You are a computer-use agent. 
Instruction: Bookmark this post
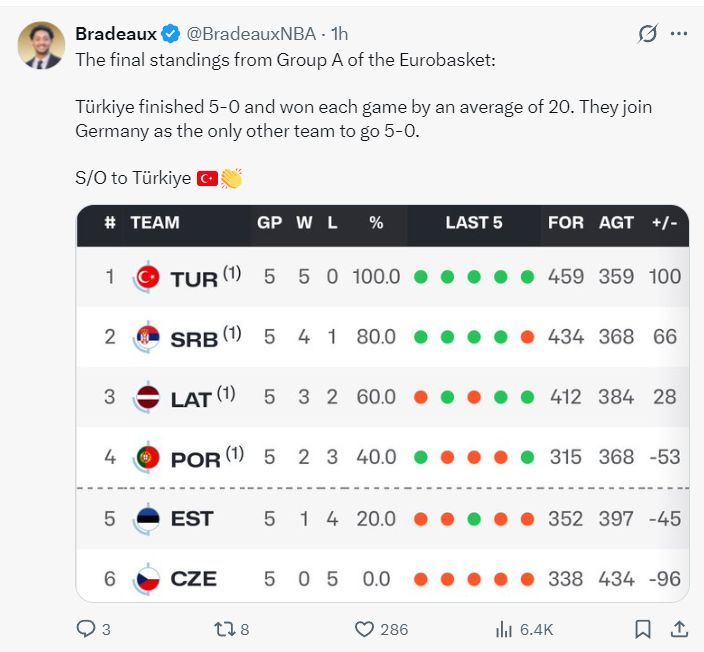point(643,629)
